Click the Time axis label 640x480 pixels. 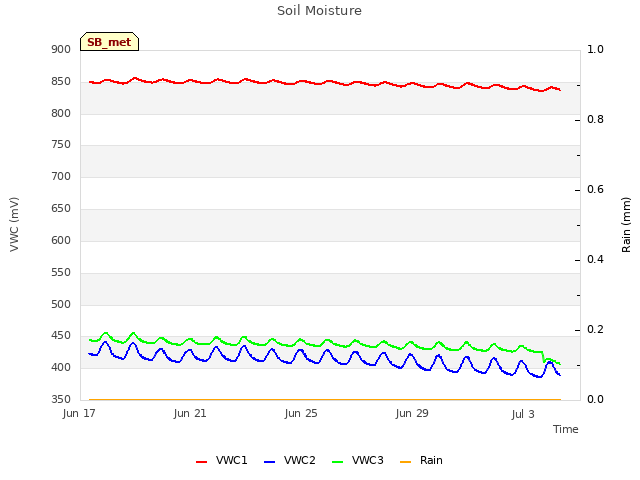click(565, 429)
